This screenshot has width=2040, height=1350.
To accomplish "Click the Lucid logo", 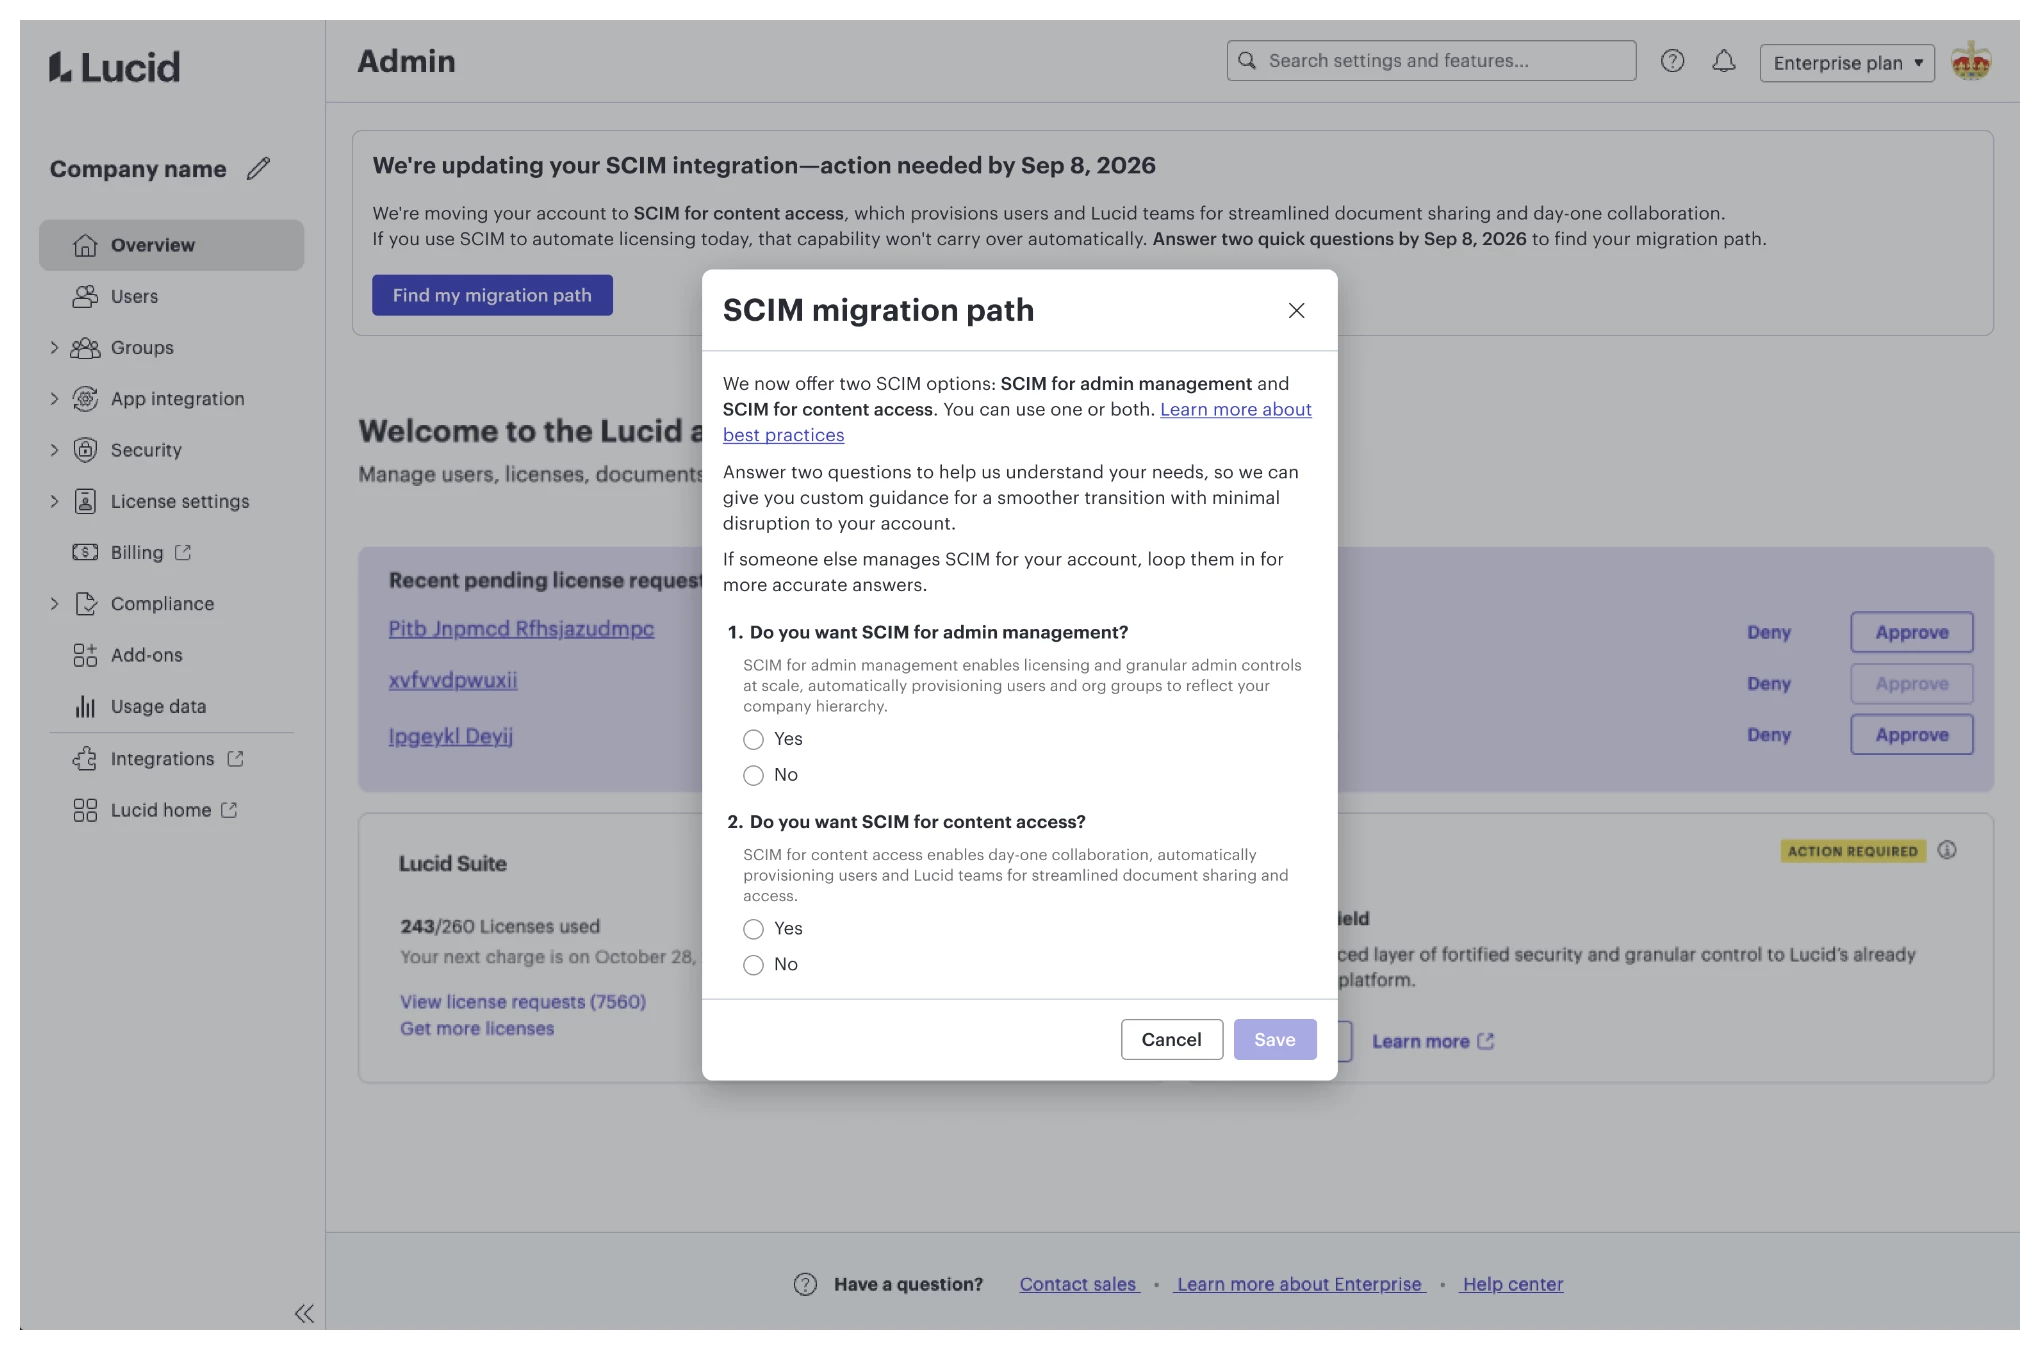I will (x=115, y=66).
